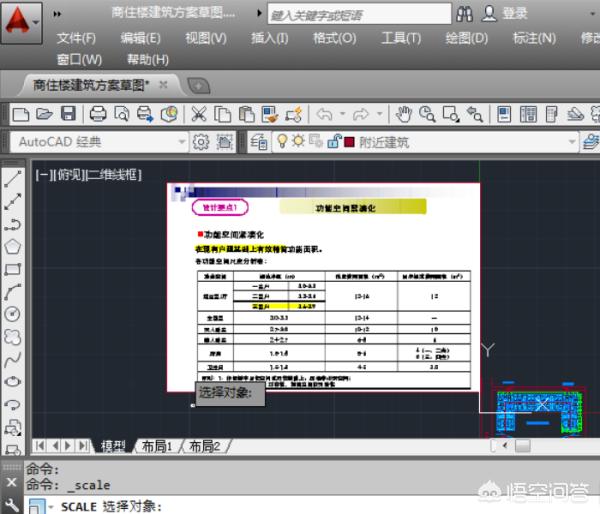This screenshot has height=514, width=600.
Task: Select the Match Properties brush icon
Action: click(270, 114)
